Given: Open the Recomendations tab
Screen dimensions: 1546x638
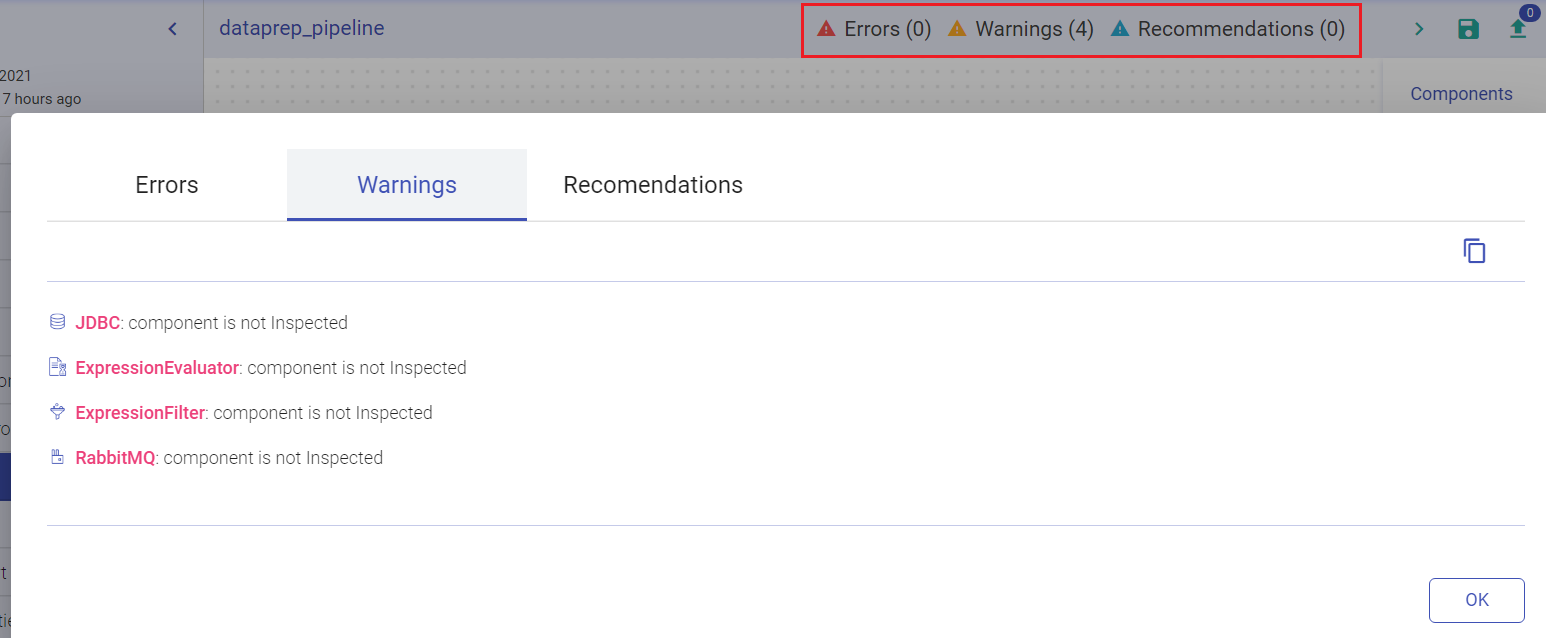Looking at the screenshot, I should (x=653, y=185).
